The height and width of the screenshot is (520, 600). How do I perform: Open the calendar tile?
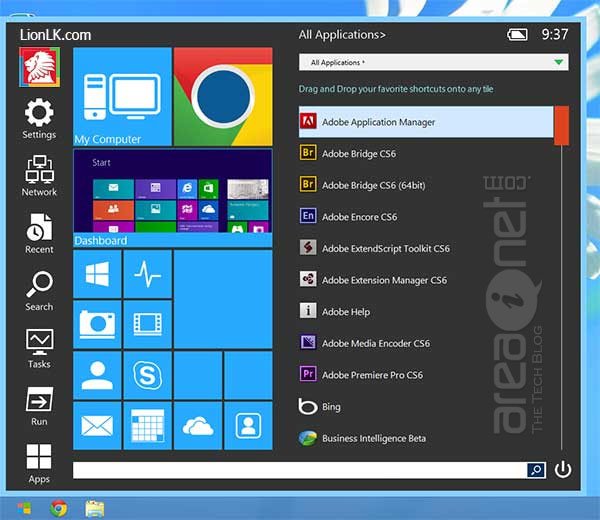(x=148, y=425)
